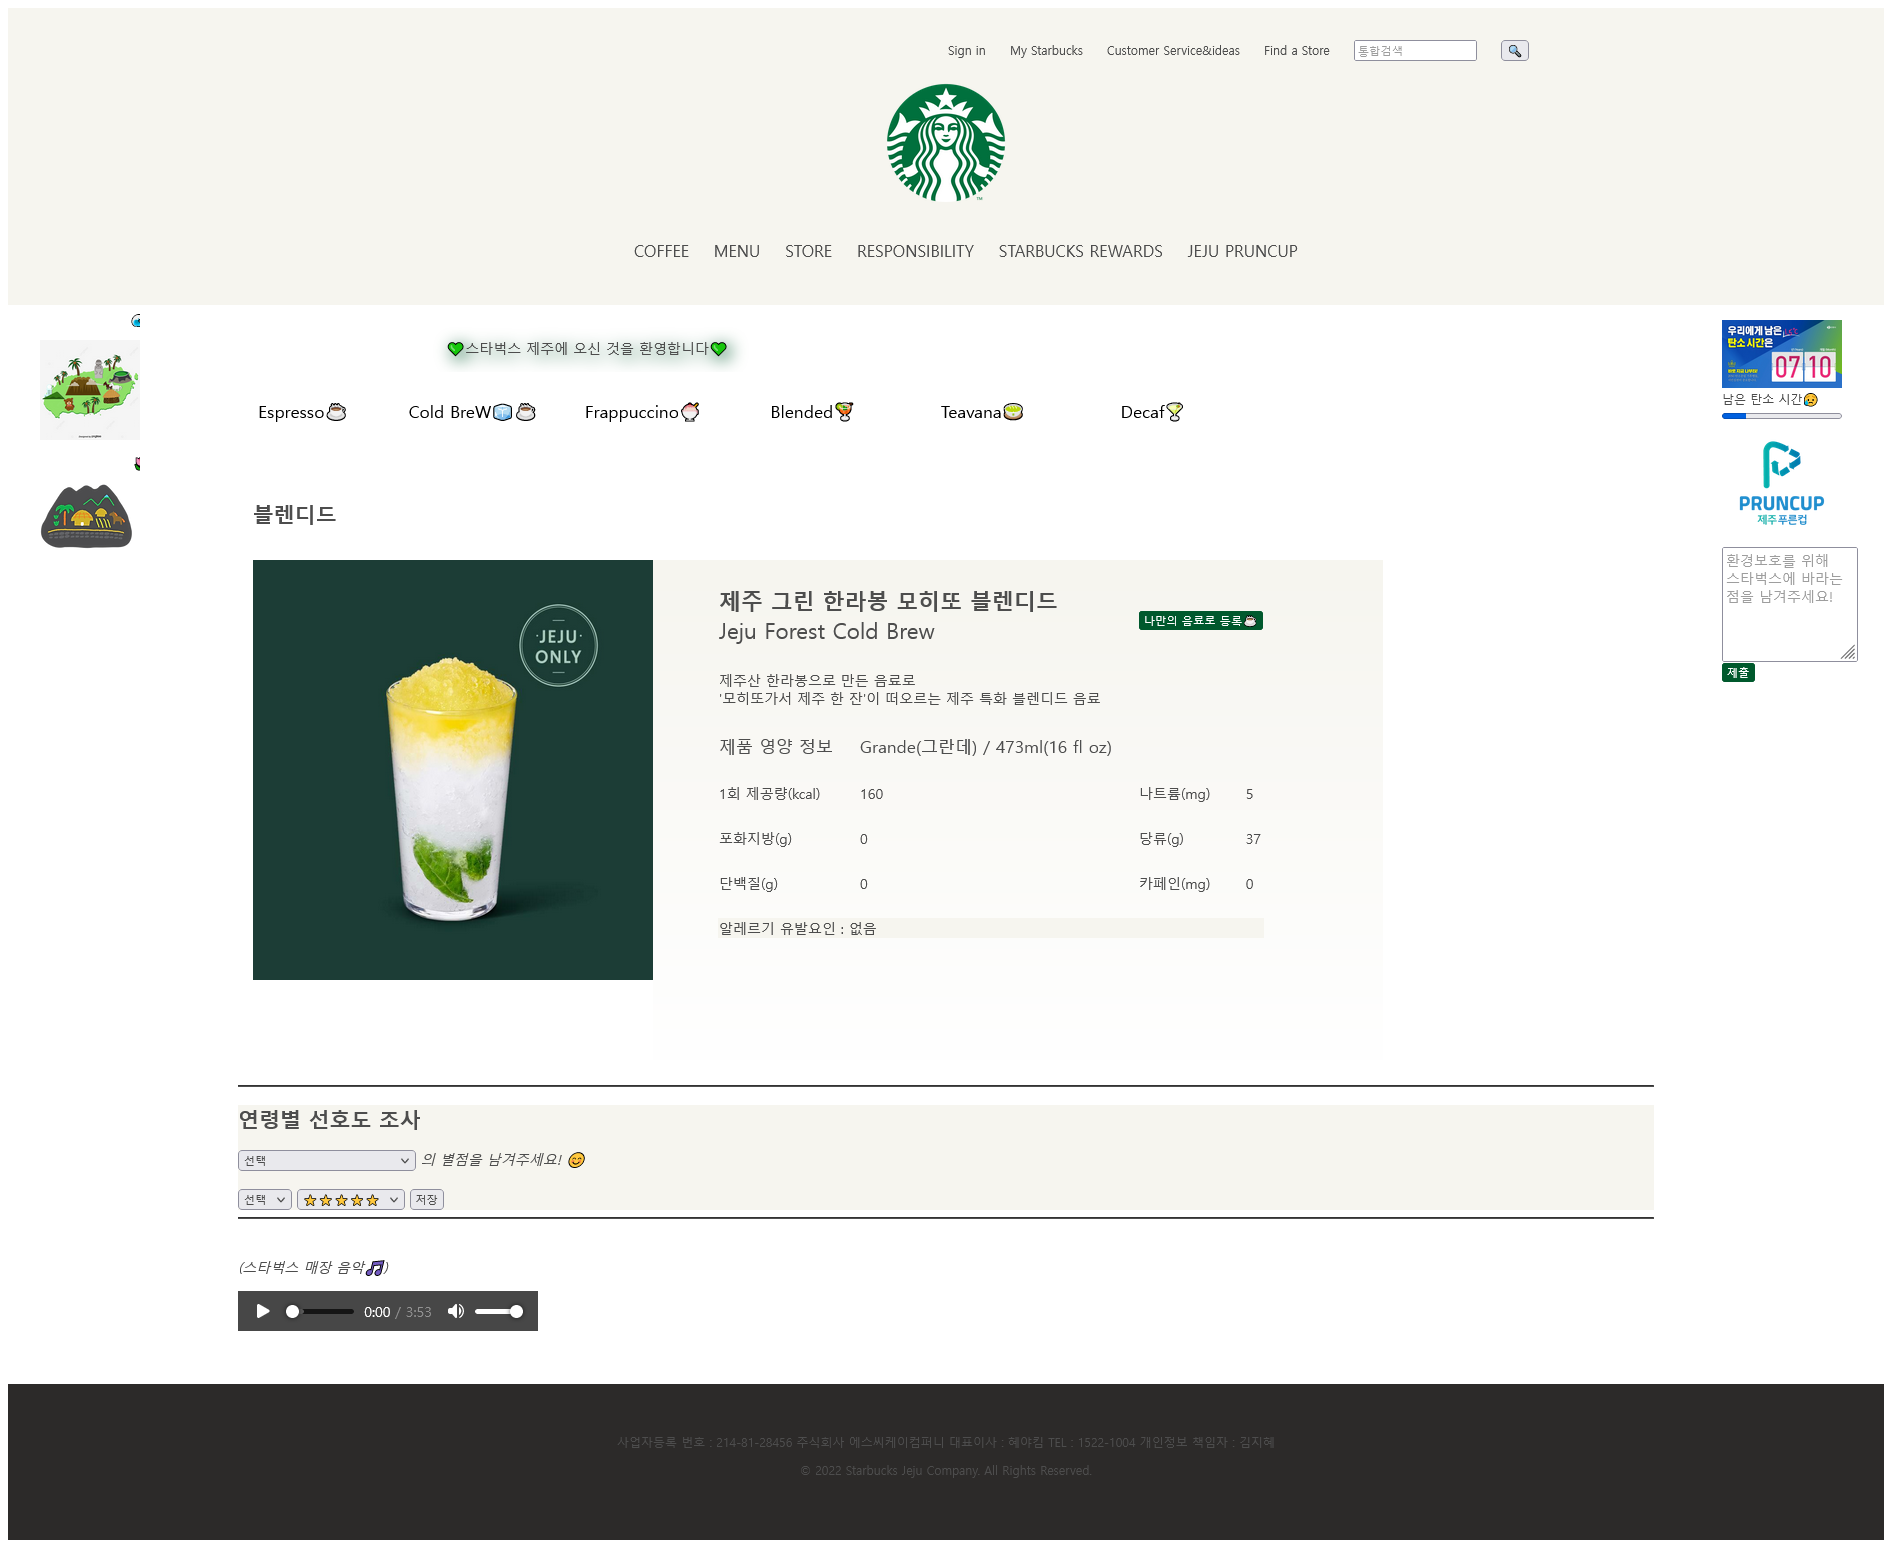This screenshot has width=1892, height=1548.
Task: Click the PRUNCUP logo
Action: (1781, 483)
